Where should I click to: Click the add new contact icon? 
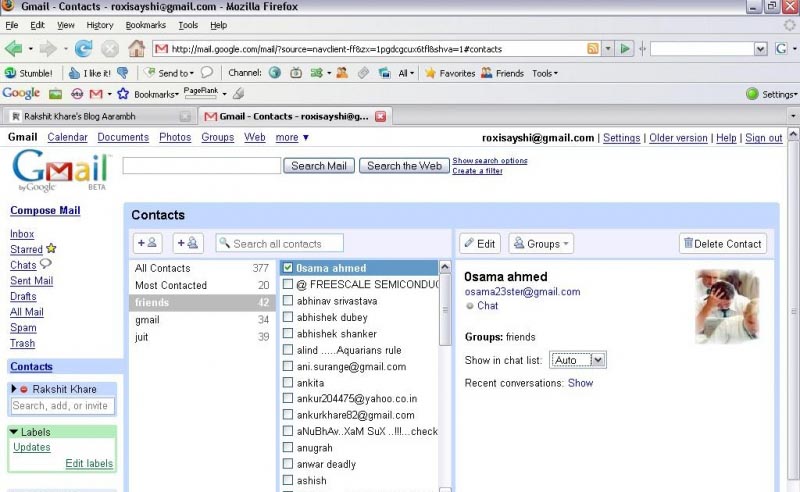click(x=147, y=243)
